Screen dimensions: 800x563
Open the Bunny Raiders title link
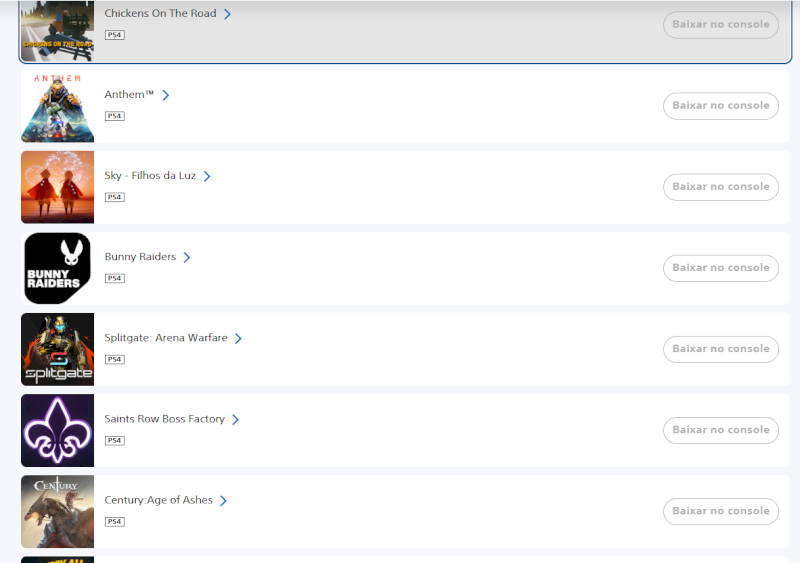click(x=140, y=257)
